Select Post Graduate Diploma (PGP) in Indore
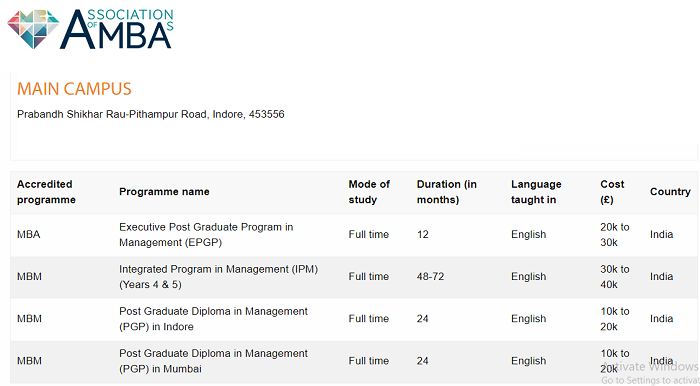The height and width of the screenshot is (386, 700). 354,319
